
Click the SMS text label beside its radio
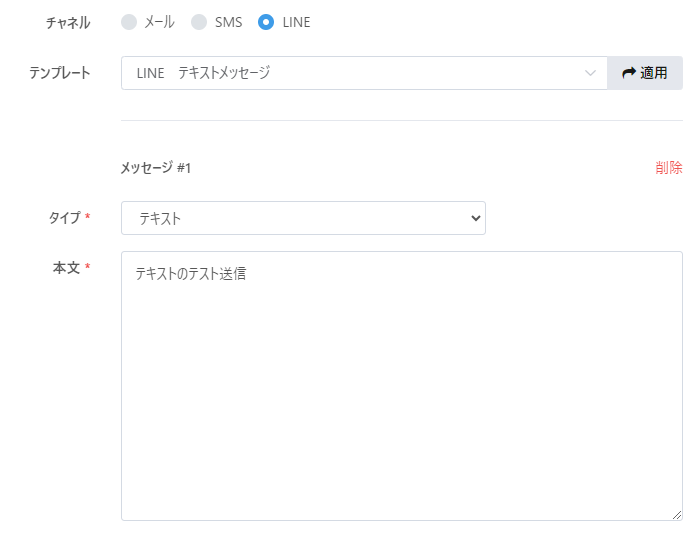point(228,22)
